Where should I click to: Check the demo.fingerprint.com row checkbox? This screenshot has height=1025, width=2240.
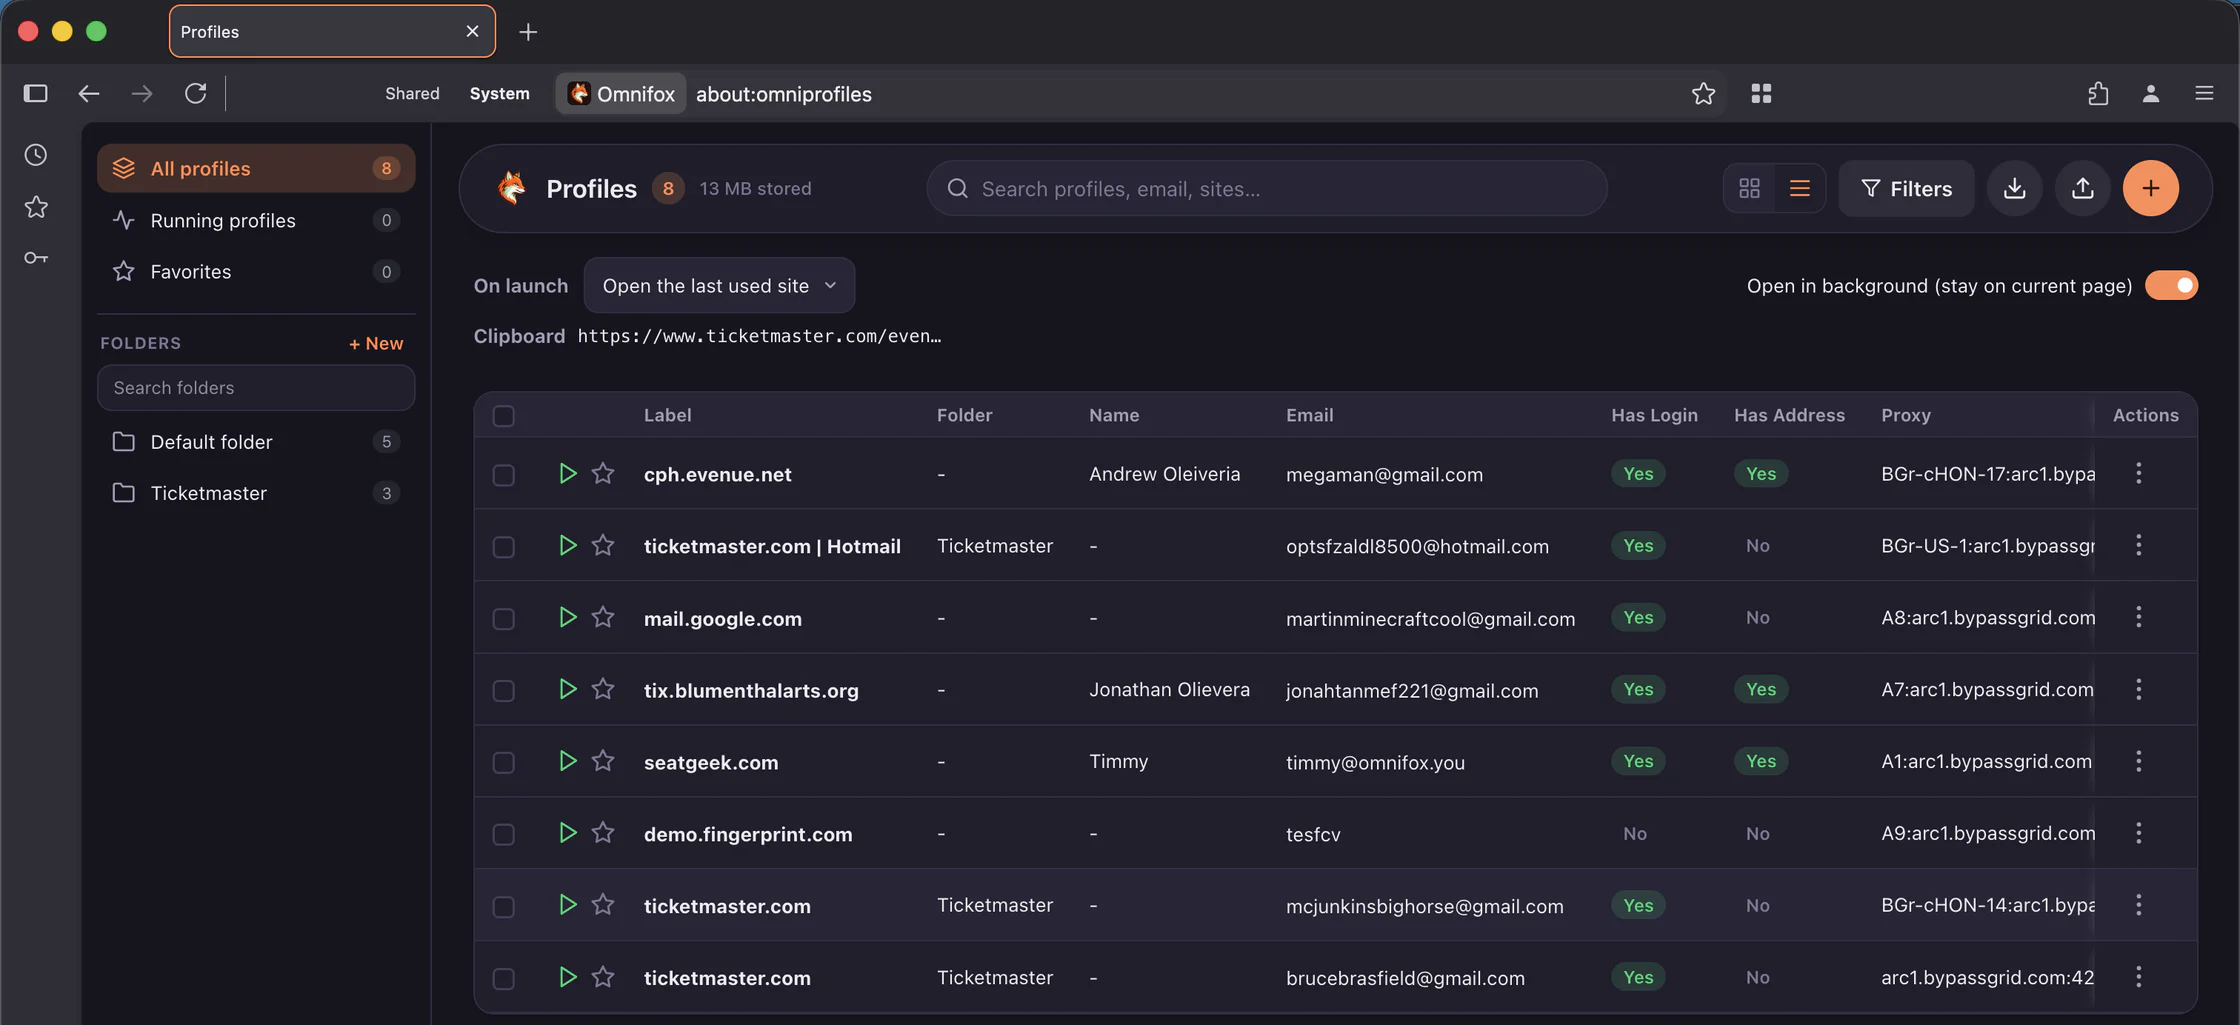point(503,834)
